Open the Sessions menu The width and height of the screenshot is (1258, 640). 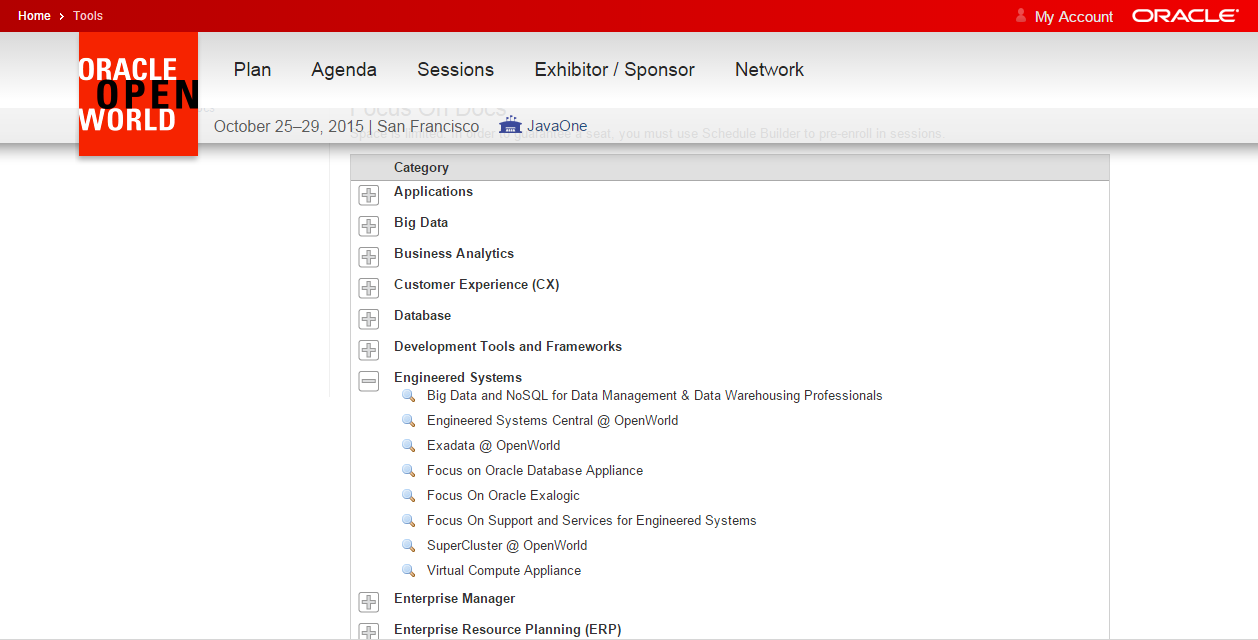click(456, 69)
